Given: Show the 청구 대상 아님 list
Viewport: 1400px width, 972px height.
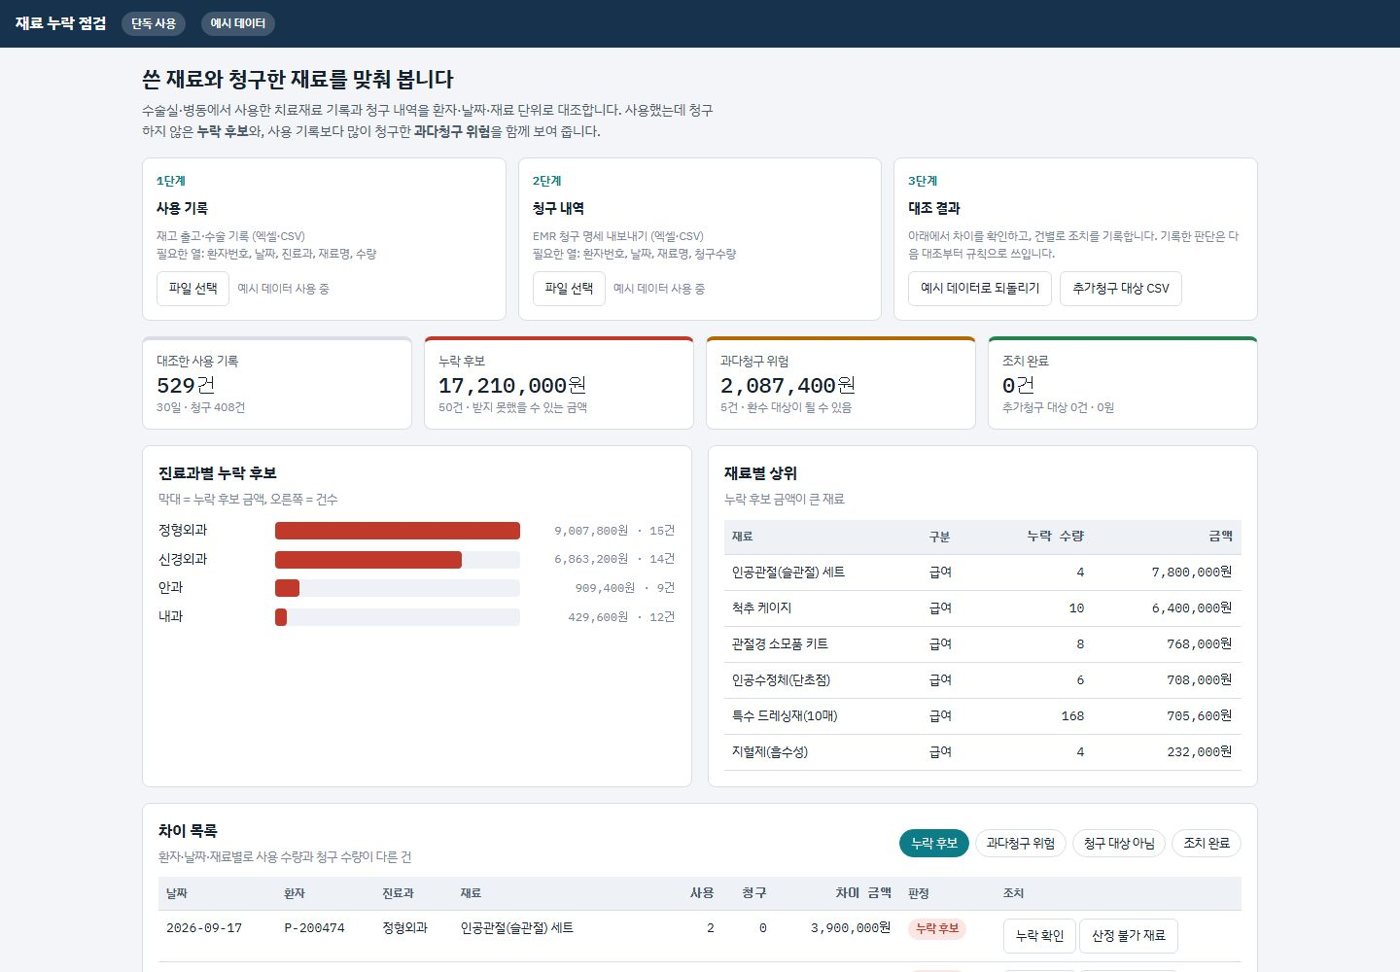Looking at the screenshot, I should tap(1119, 843).
